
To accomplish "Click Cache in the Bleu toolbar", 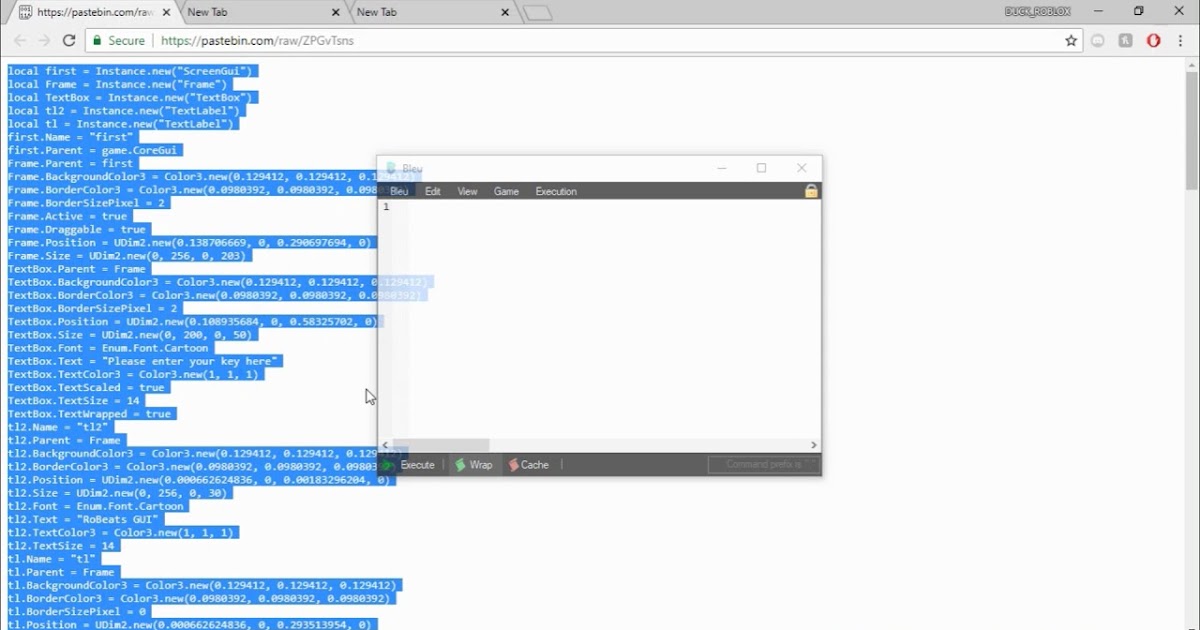I will pyautogui.click(x=528, y=465).
